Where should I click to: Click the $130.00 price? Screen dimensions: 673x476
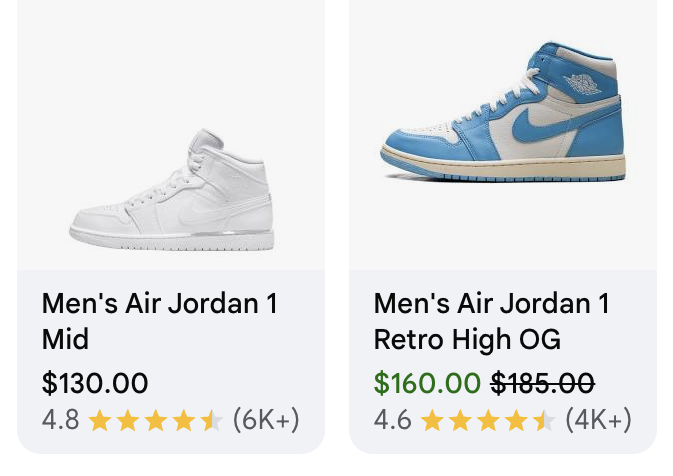pyautogui.click(x=95, y=383)
